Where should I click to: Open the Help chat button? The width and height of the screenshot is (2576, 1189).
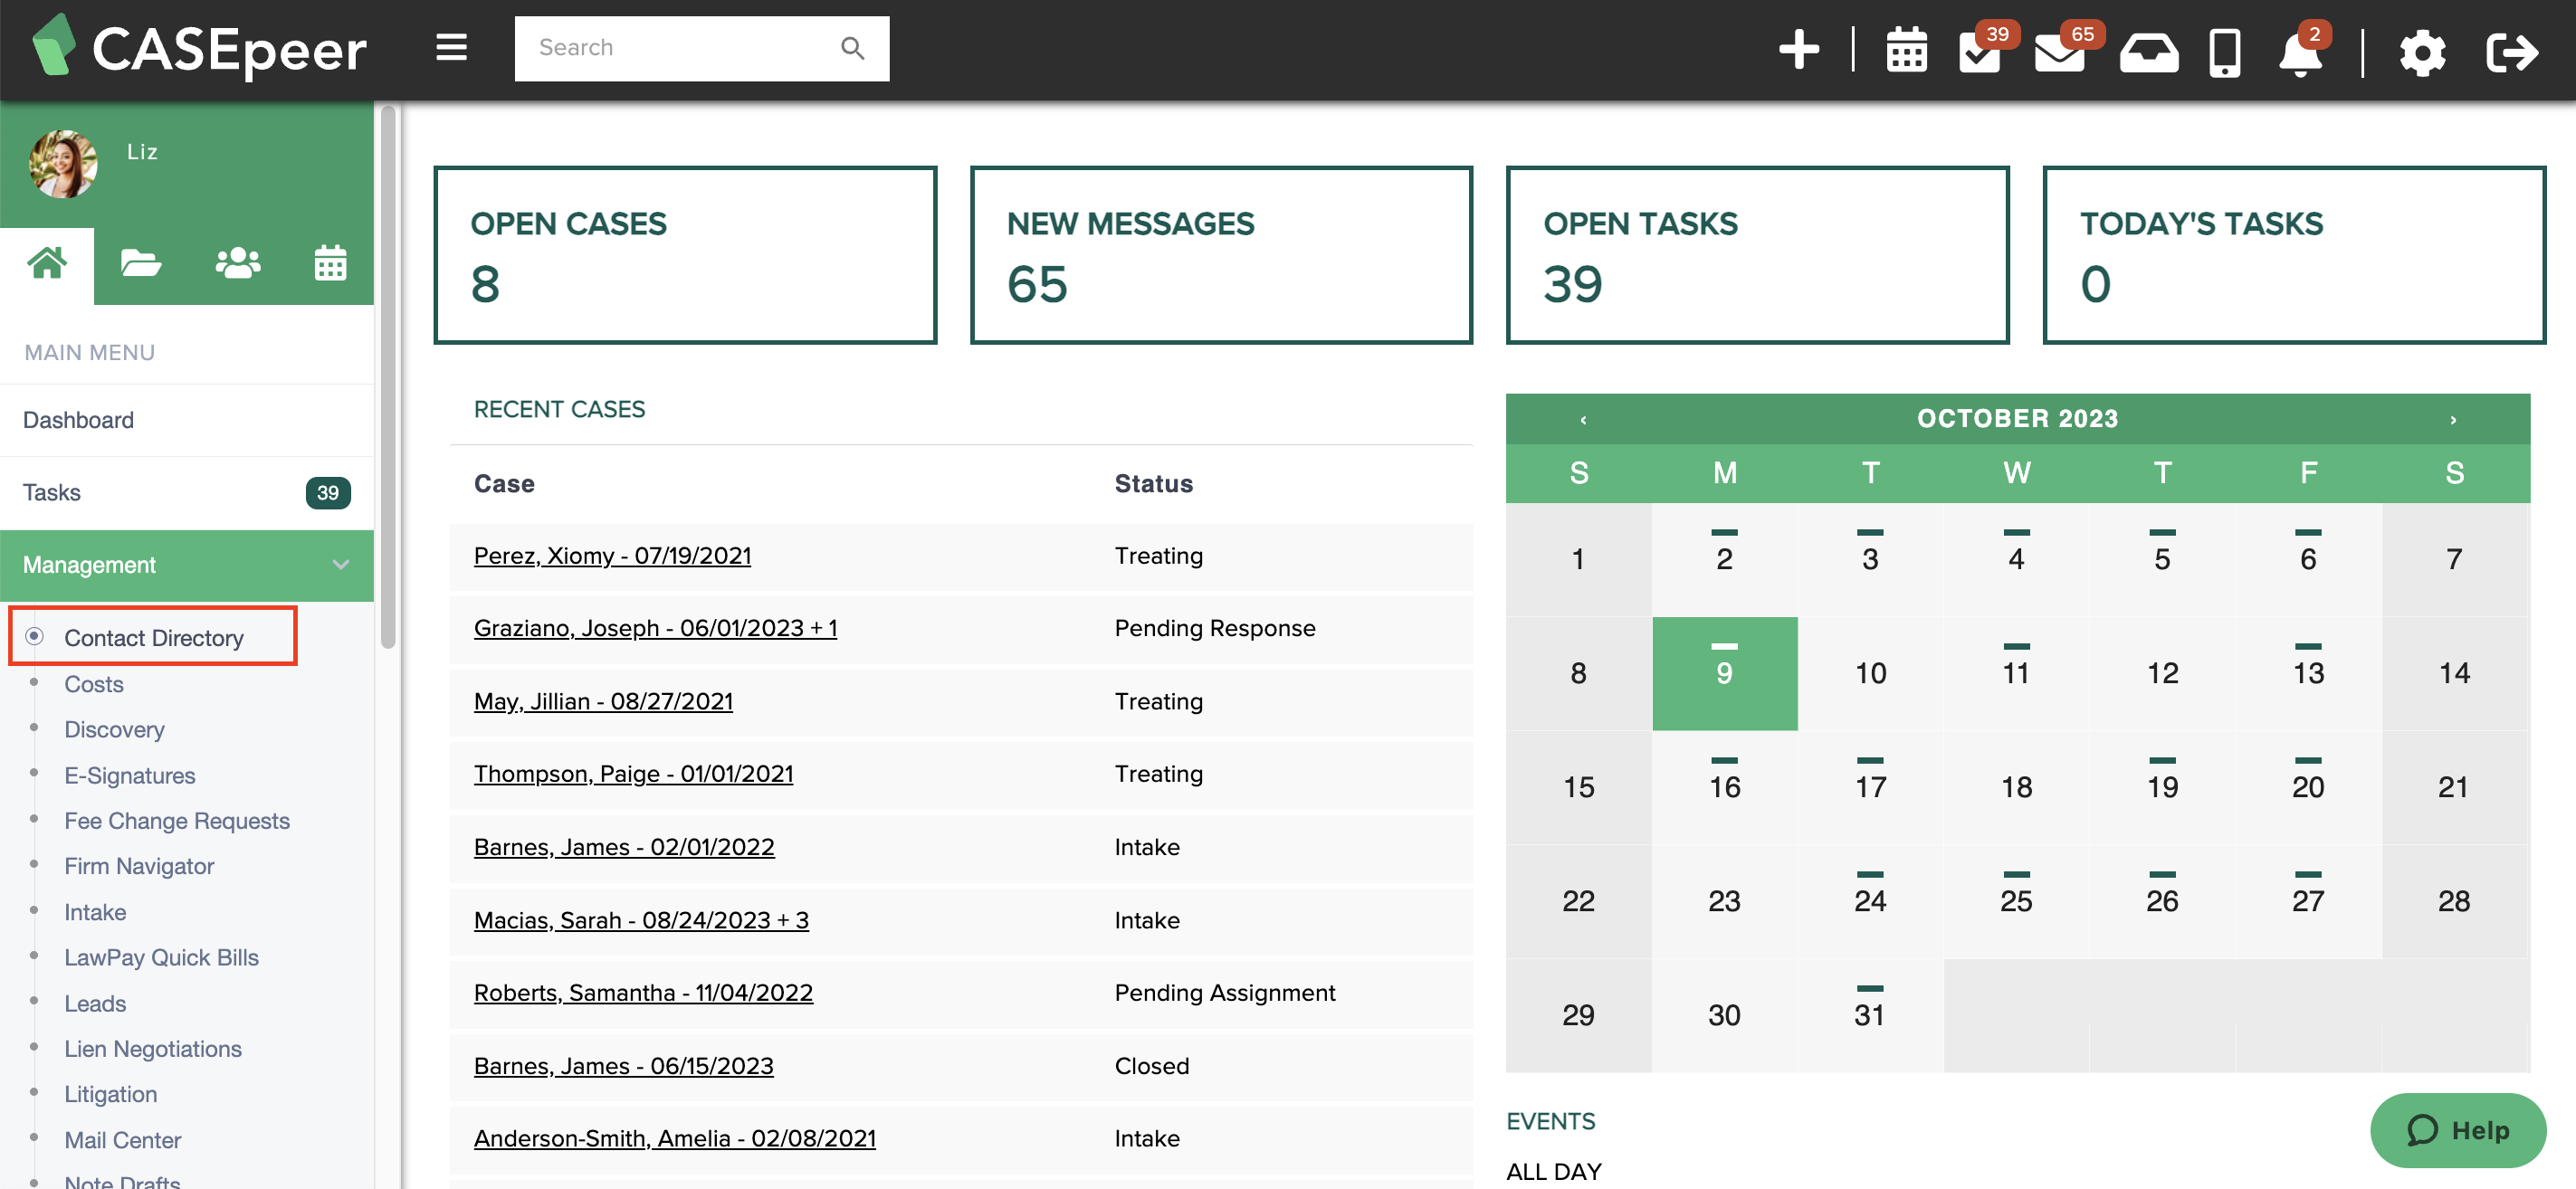2457,1130
